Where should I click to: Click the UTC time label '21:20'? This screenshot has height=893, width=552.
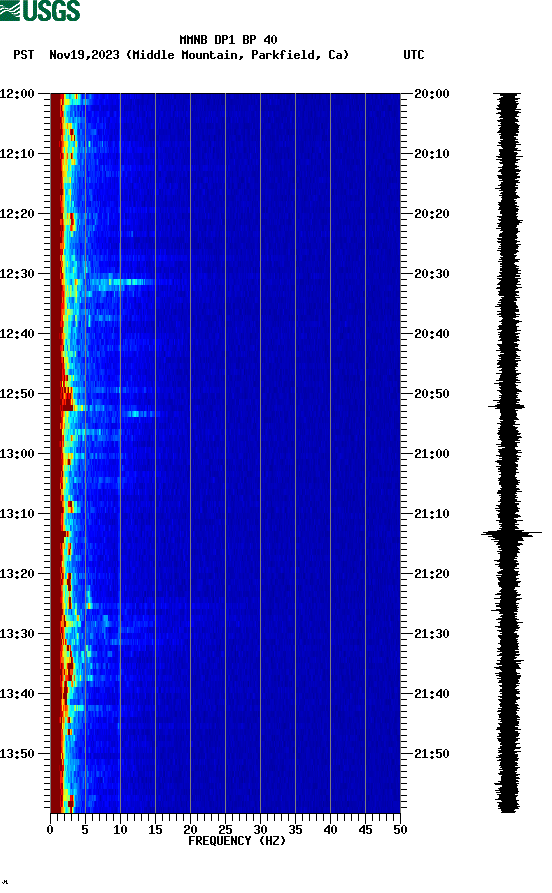[432, 574]
